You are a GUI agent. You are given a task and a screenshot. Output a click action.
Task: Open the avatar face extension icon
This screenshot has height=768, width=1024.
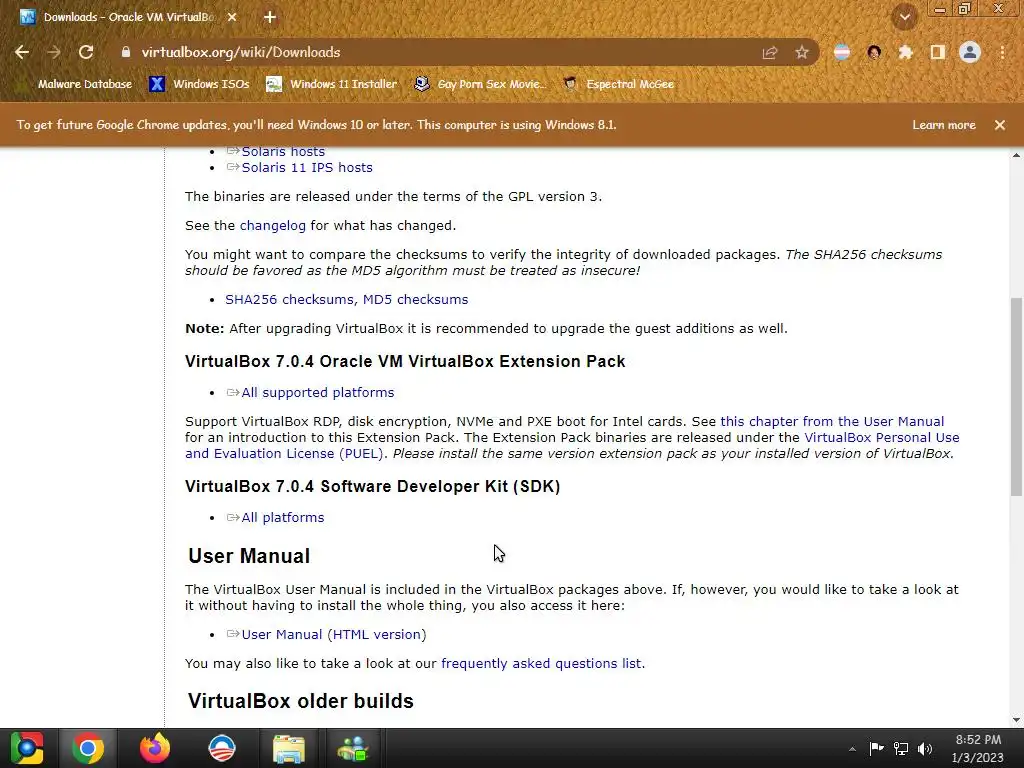(x=874, y=52)
